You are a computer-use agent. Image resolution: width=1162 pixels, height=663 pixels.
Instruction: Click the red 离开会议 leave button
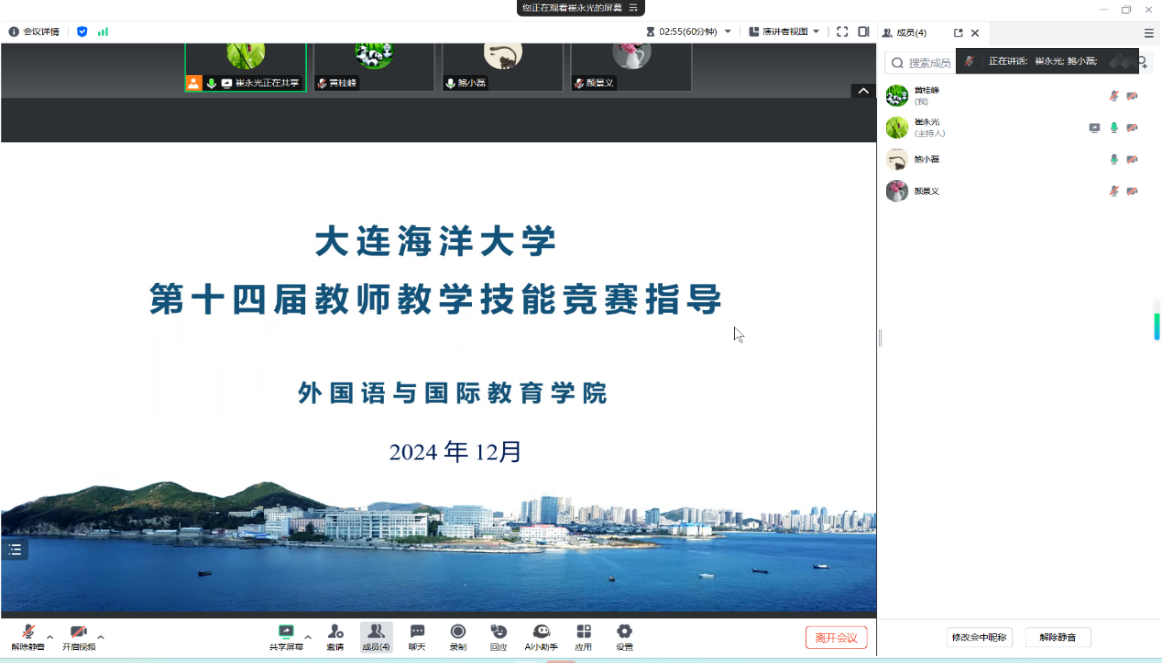click(x=836, y=638)
